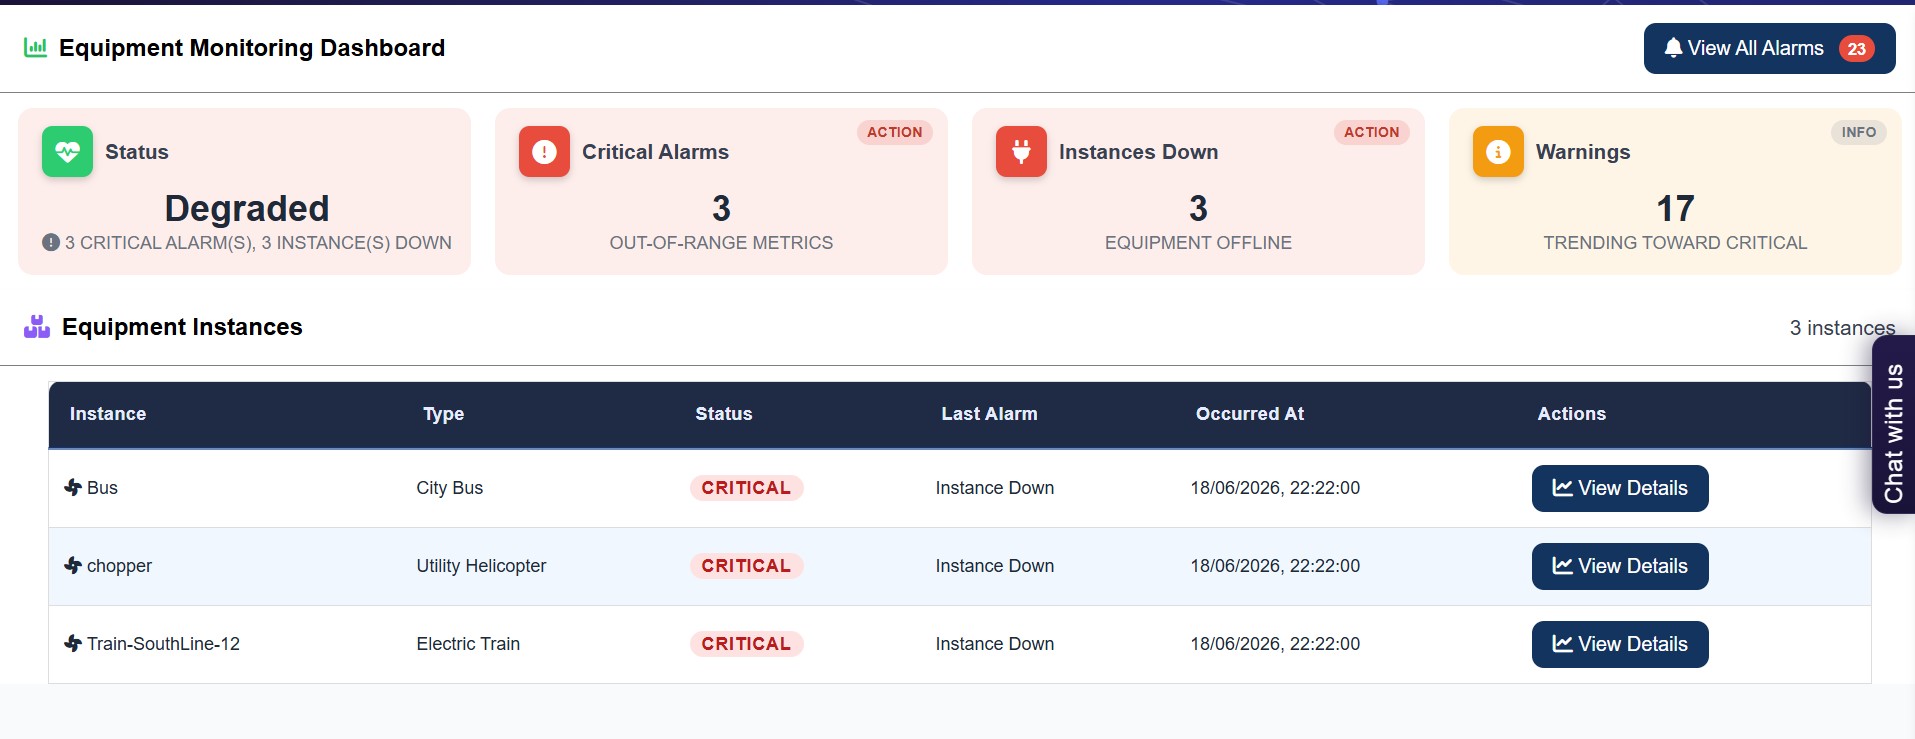
Task: Click the Train-SouthLine-12 row occurred-at timestamp
Action: [x=1275, y=644]
